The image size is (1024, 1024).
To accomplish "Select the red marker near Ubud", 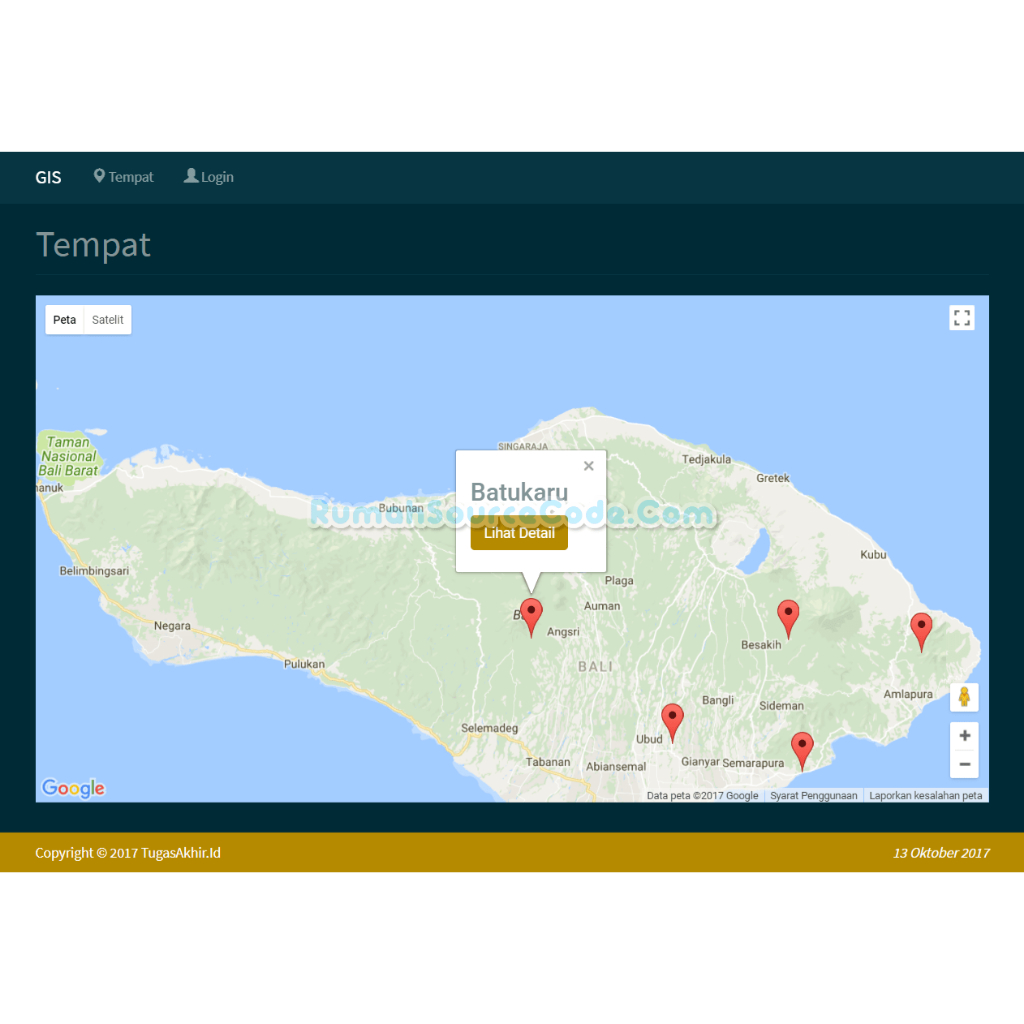I will [672, 722].
